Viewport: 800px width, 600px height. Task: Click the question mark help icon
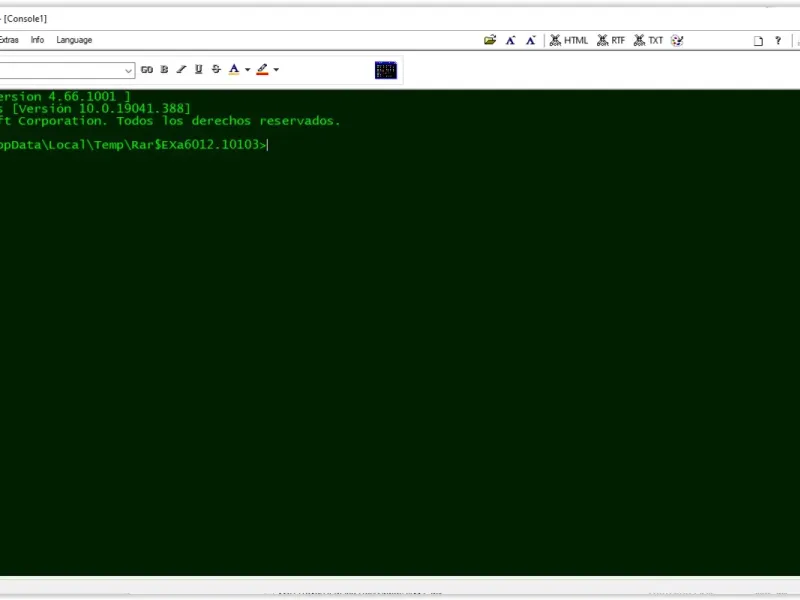pyautogui.click(x=778, y=40)
